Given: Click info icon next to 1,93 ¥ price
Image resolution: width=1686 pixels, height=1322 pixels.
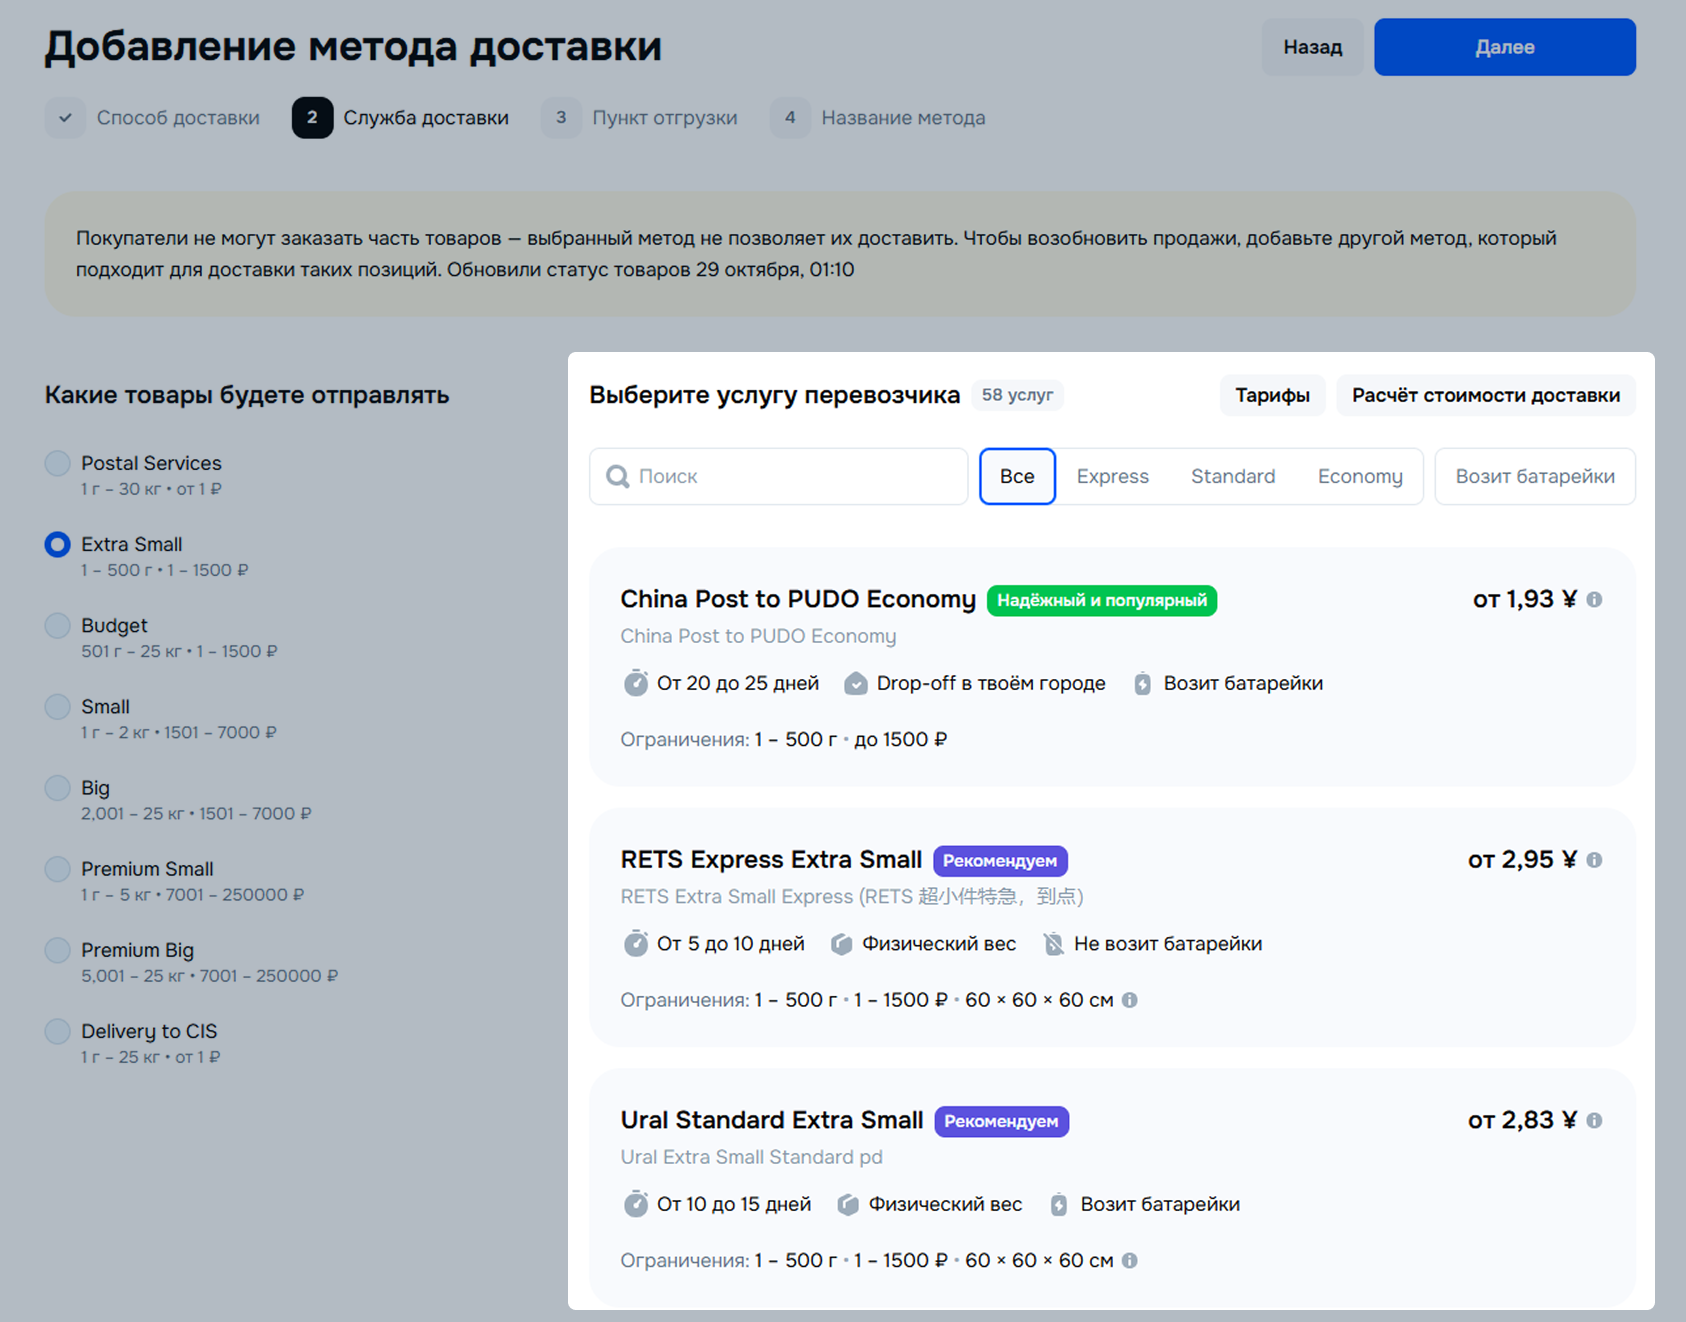Looking at the screenshot, I should (x=1594, y=600).
